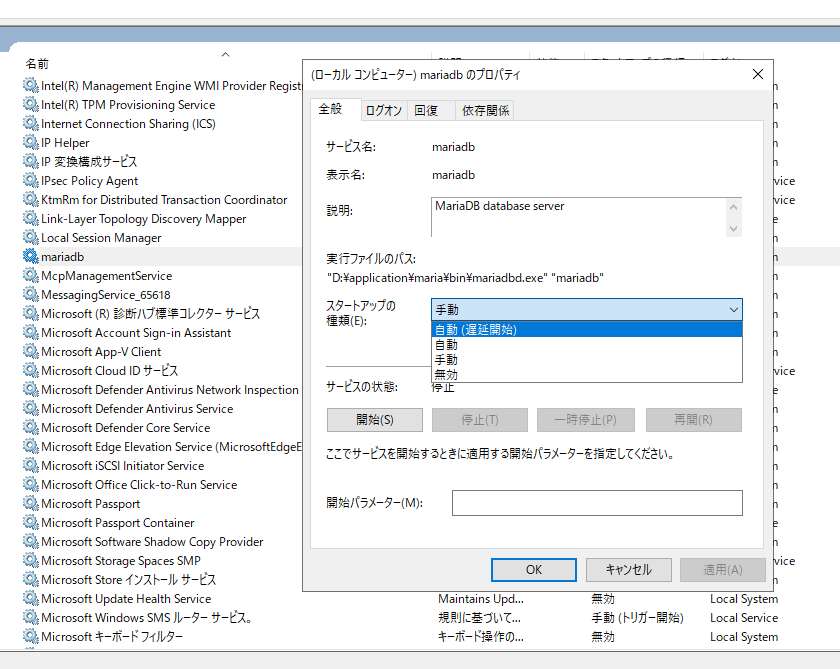Confirm with the OK button
This screenshot has width=840, height=669.
tap(534, 569)
